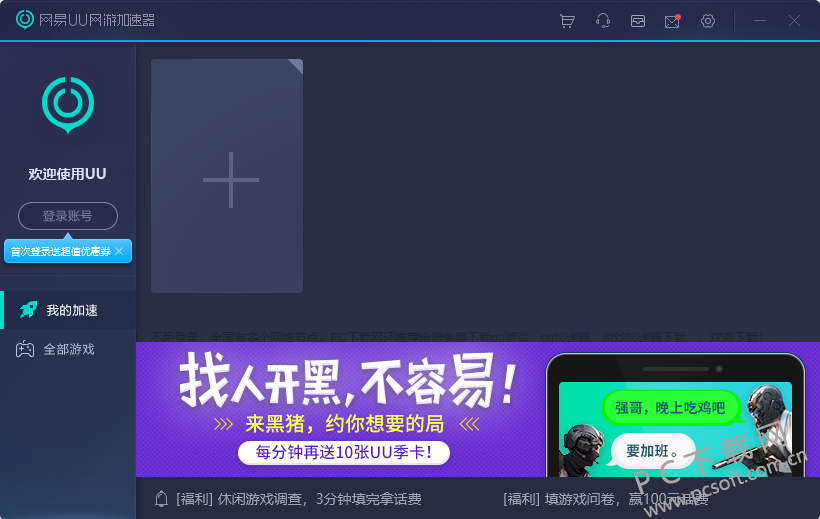The width and height of the screenshot is (820, 519).
Task: Switch to the 我的加速 tab
Action: pos(71,310)
